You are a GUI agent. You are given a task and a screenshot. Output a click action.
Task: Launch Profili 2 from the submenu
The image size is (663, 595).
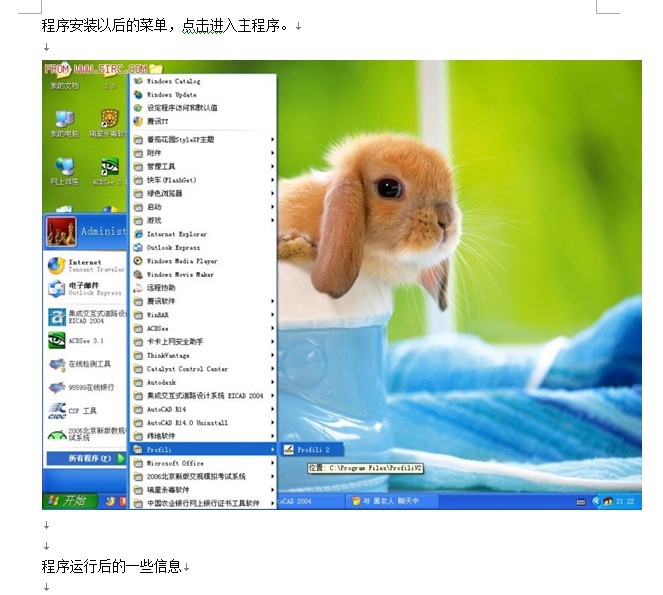pyautogui.click(x=311, y=450)
